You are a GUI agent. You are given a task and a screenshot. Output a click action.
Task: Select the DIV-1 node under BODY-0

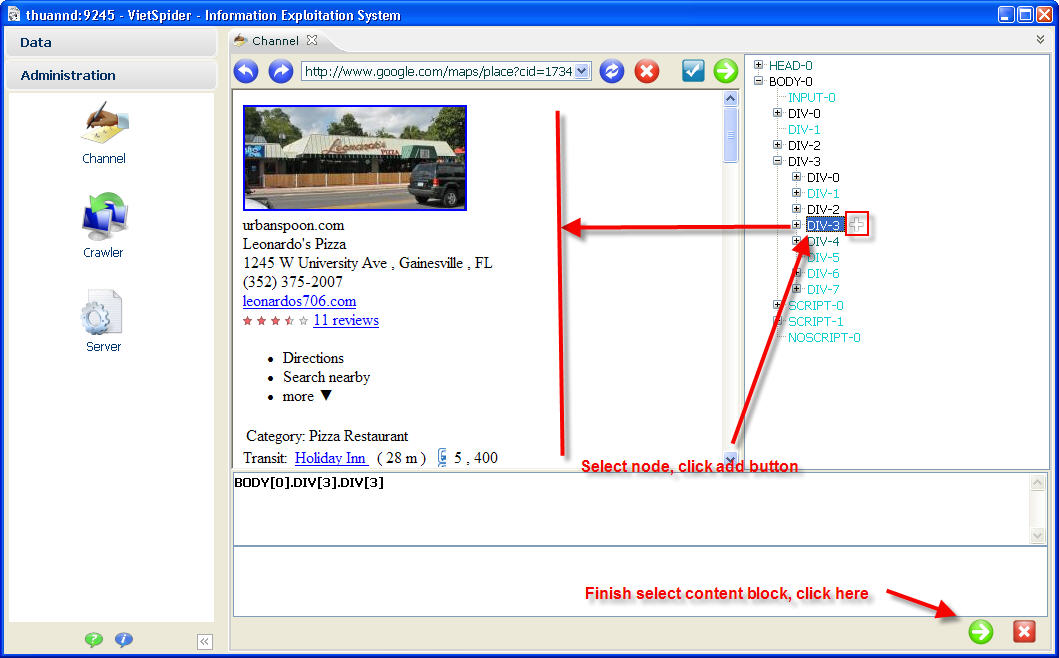(804, 129)
